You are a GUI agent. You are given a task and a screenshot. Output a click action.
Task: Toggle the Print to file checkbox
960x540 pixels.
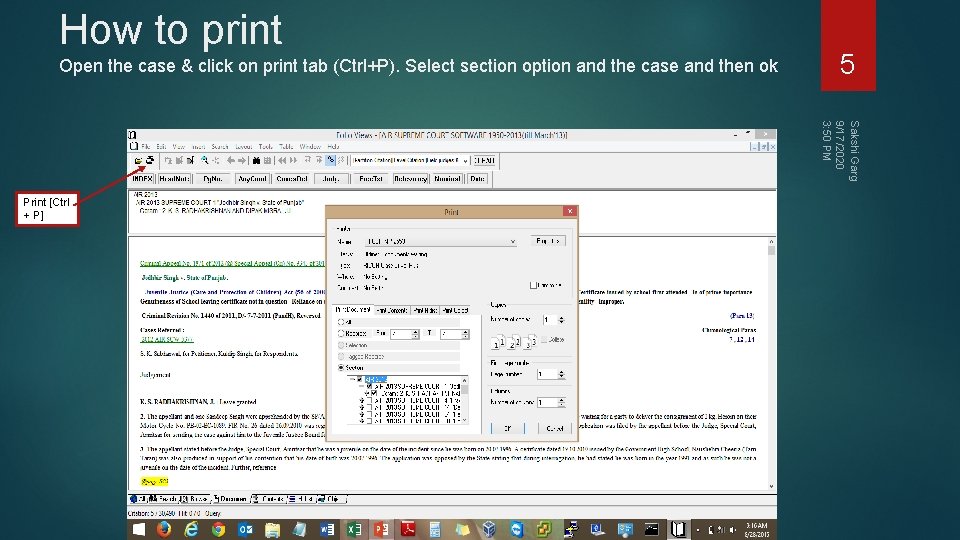pos(533,285)
